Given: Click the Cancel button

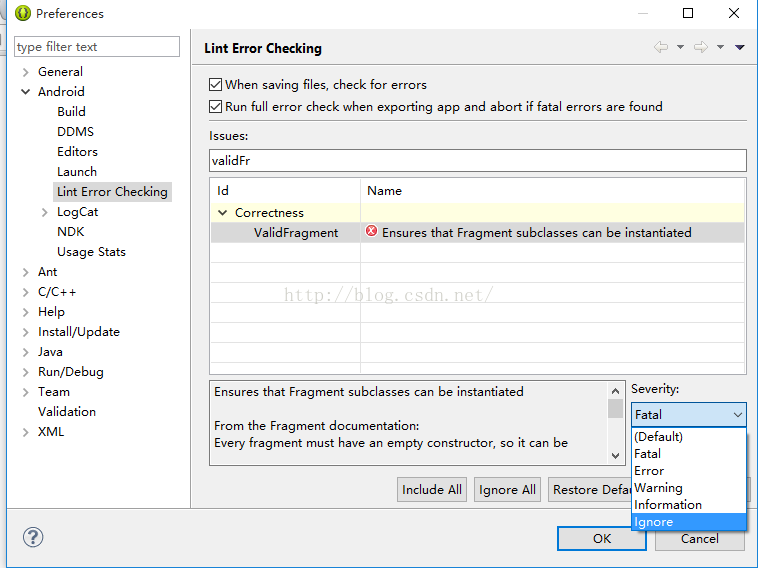Looking at the screenshot, I should tap(699, 539).
